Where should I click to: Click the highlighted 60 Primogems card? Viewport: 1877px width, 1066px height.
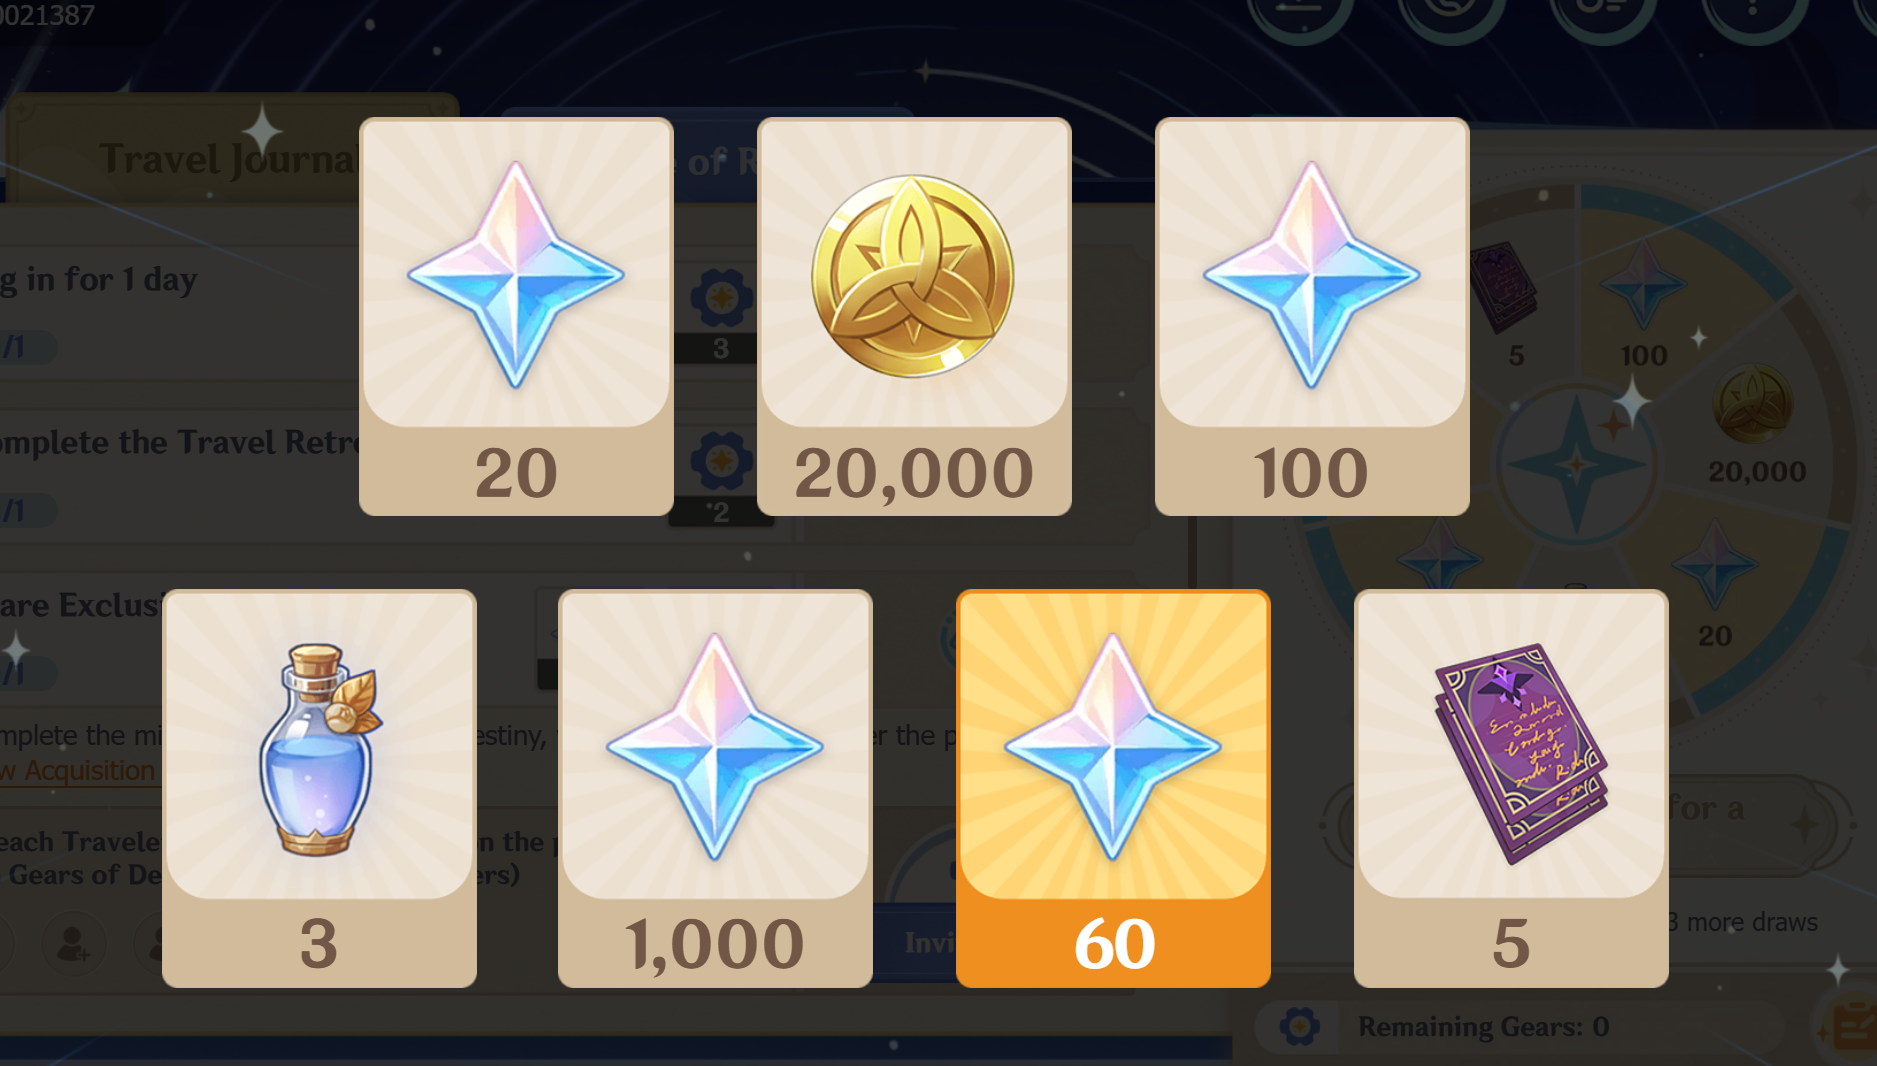pos(1113,788)
